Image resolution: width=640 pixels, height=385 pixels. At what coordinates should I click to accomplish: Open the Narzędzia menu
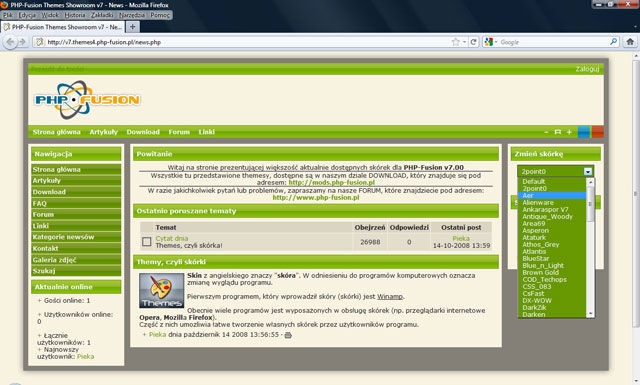(132, 15)
